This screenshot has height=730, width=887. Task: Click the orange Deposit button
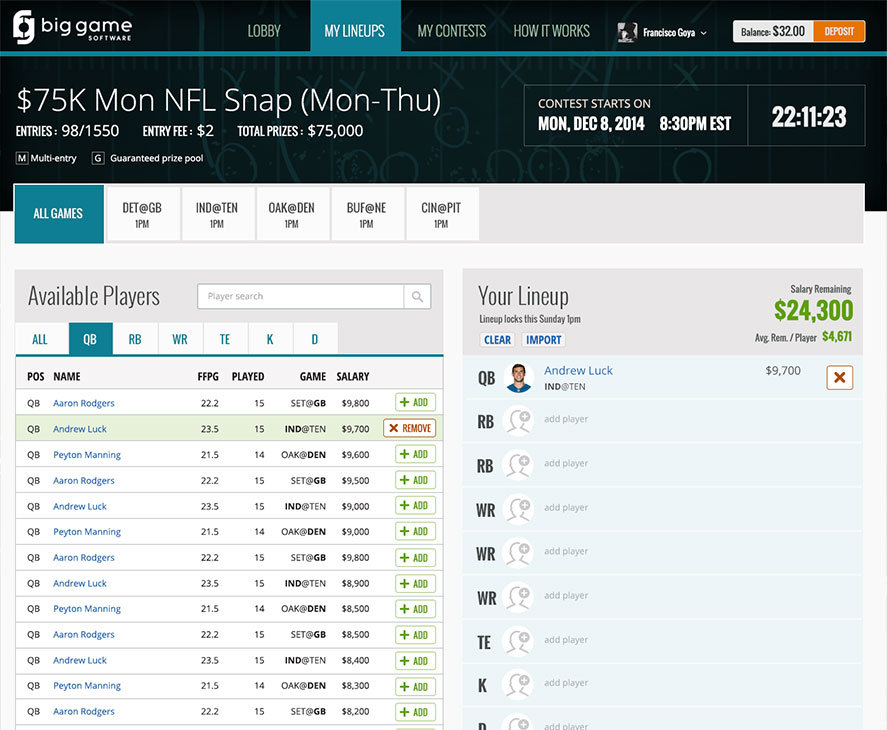(x=839, y=31)
